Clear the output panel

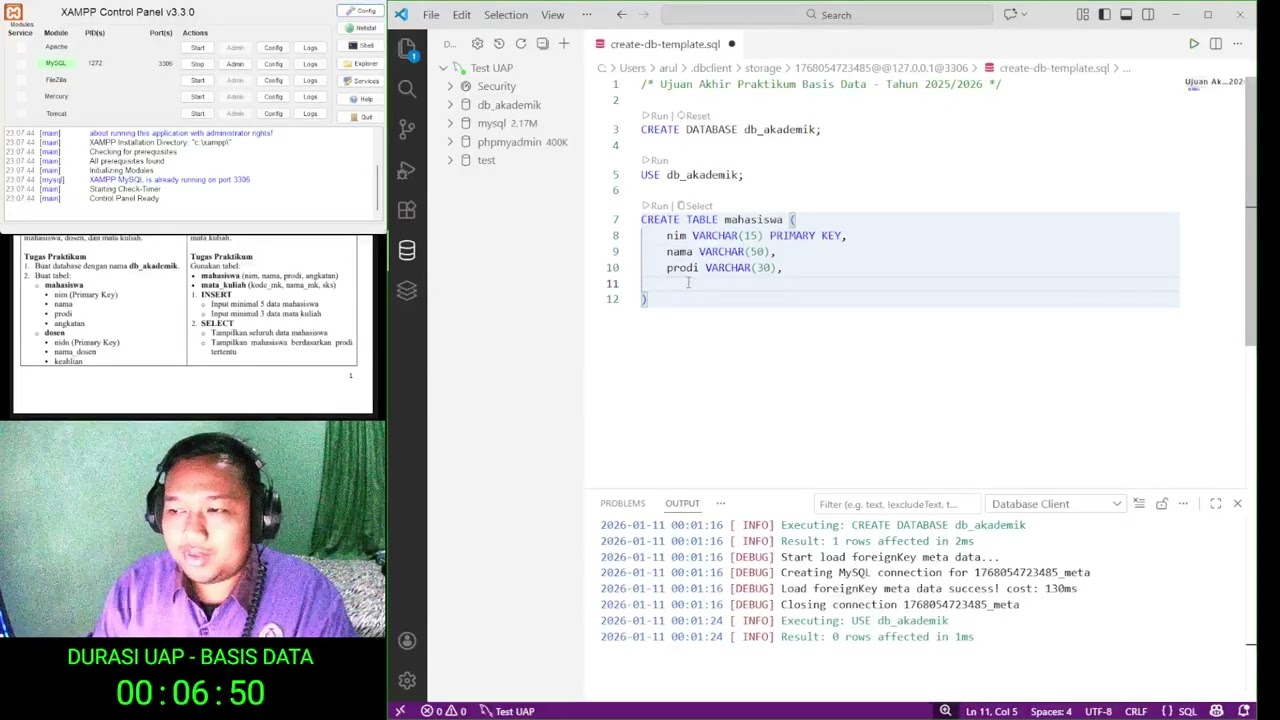[1140, 504]
